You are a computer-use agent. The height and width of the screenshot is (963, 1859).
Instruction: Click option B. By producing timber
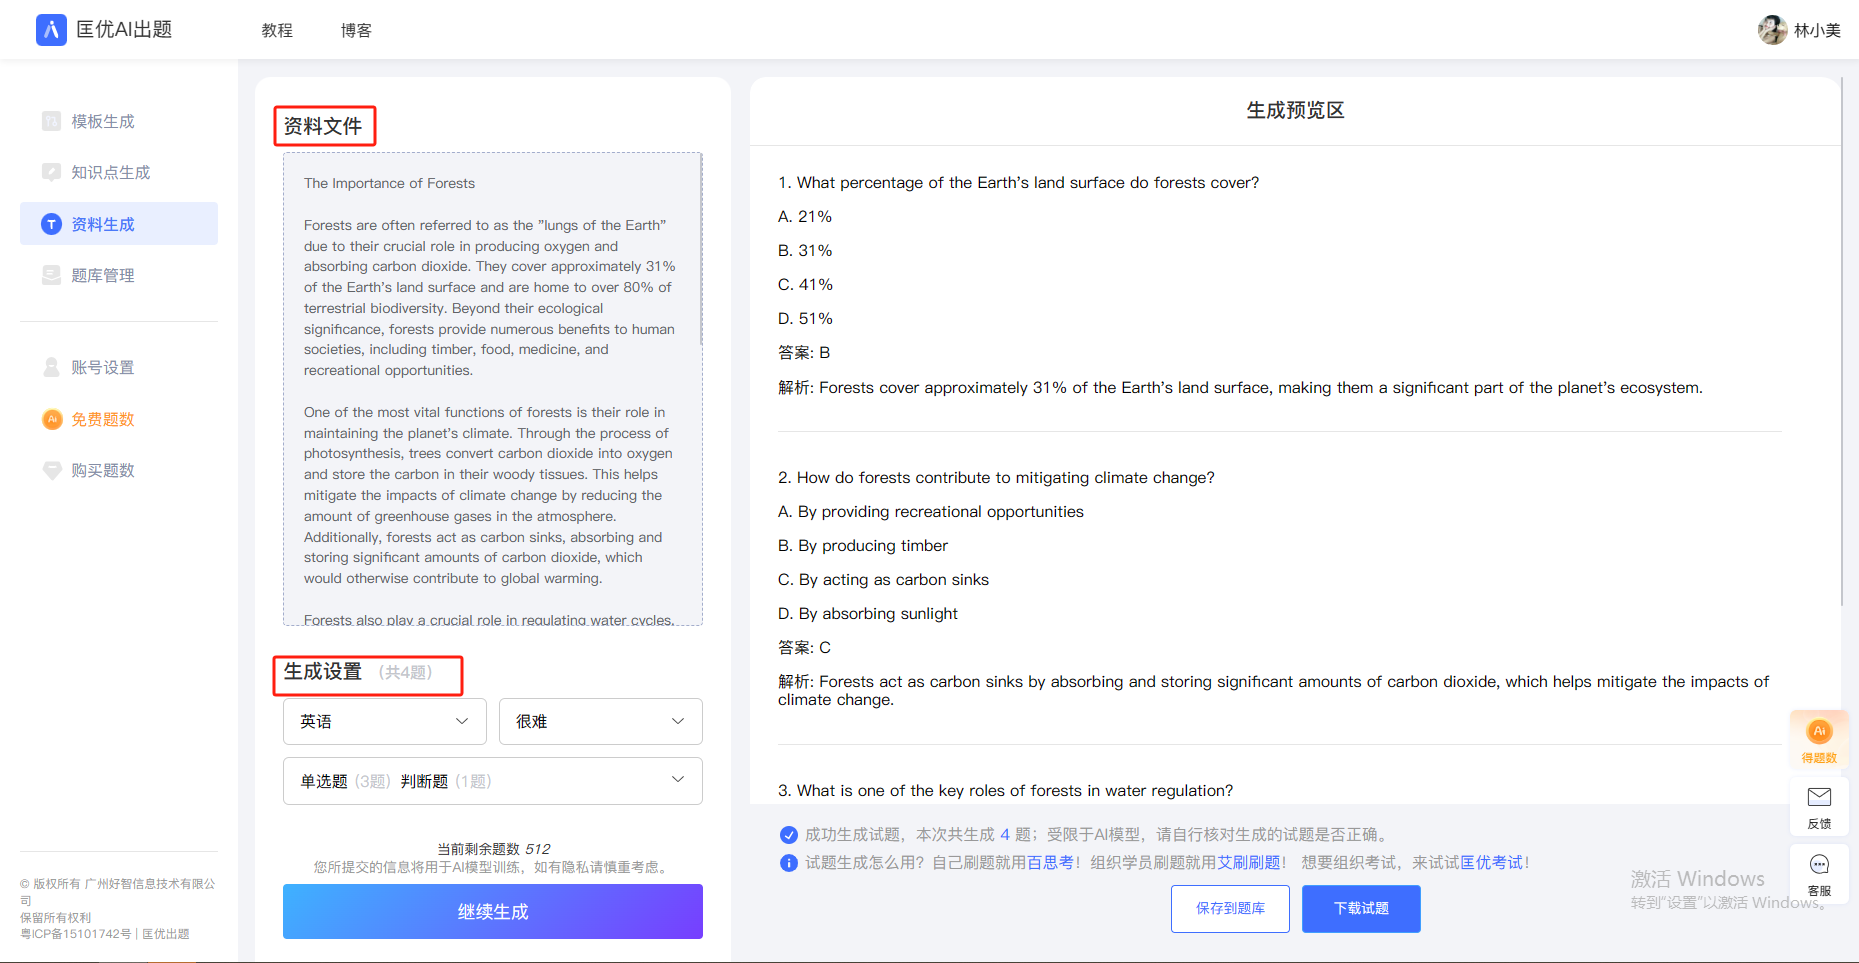coord(863,545)
